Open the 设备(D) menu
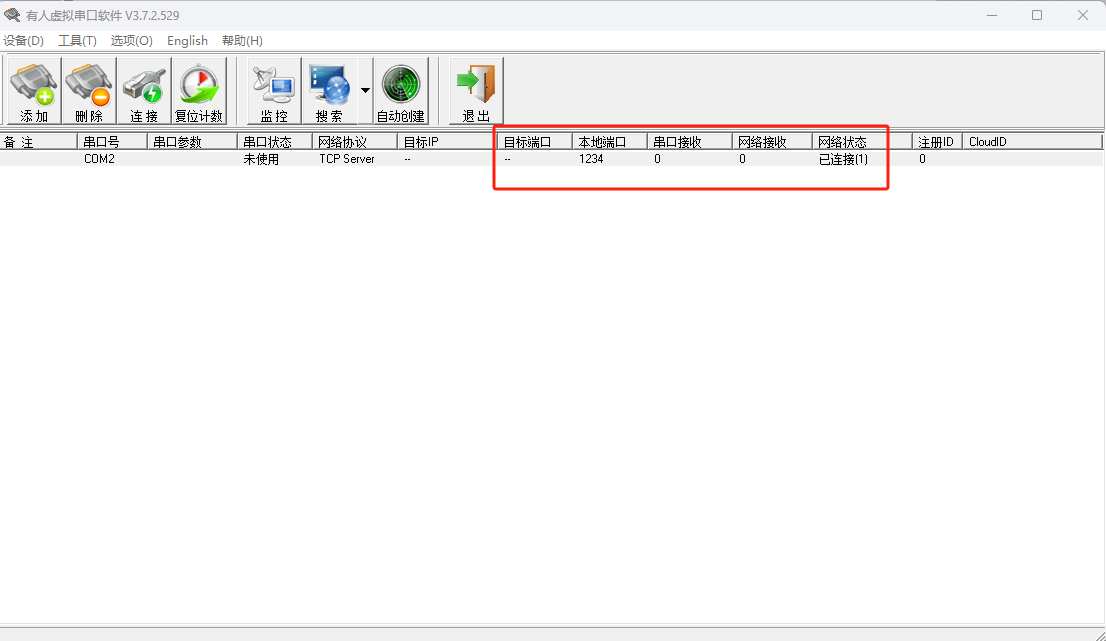The height and width of the screenshot is (641, 1106). (23, 41)
